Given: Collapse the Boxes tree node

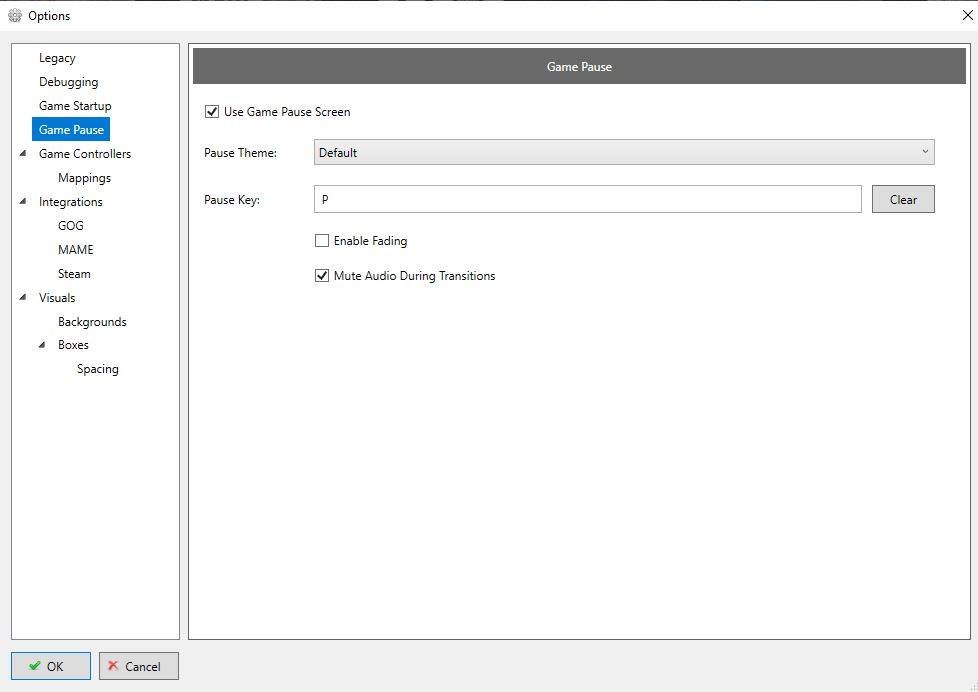Looking at the screenshot, I should click(42, 345).
